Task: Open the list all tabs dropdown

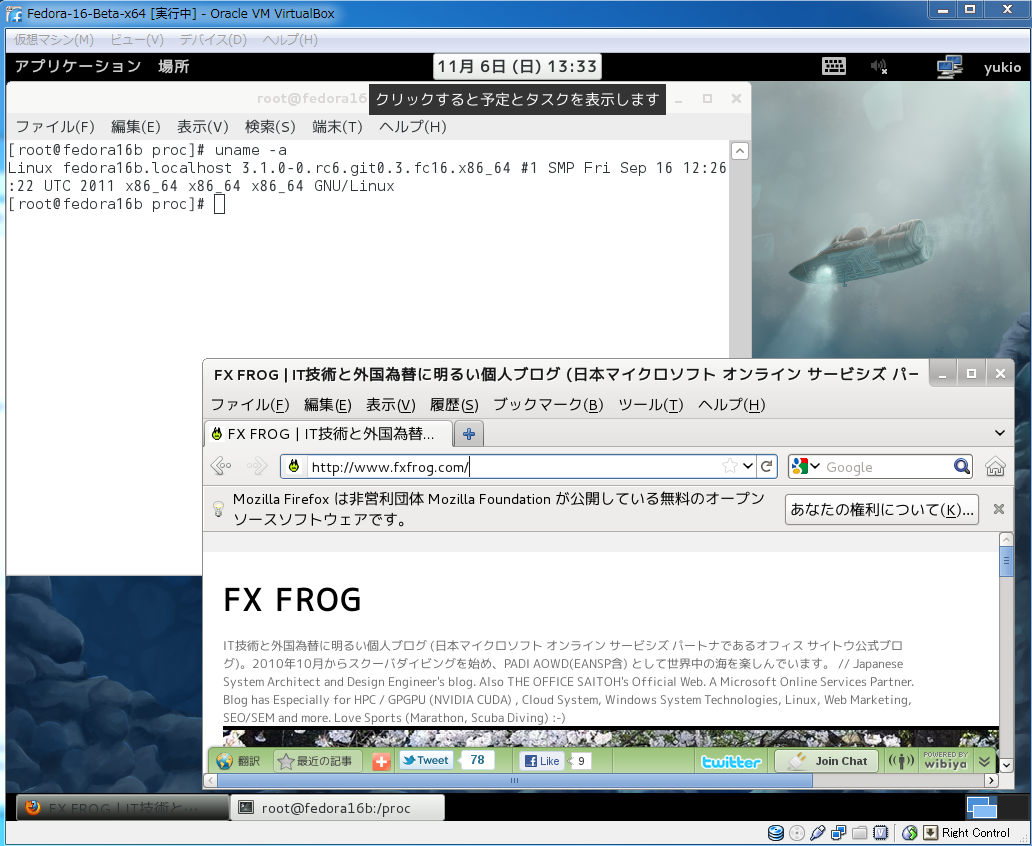Action: click(x=999, y=433)
